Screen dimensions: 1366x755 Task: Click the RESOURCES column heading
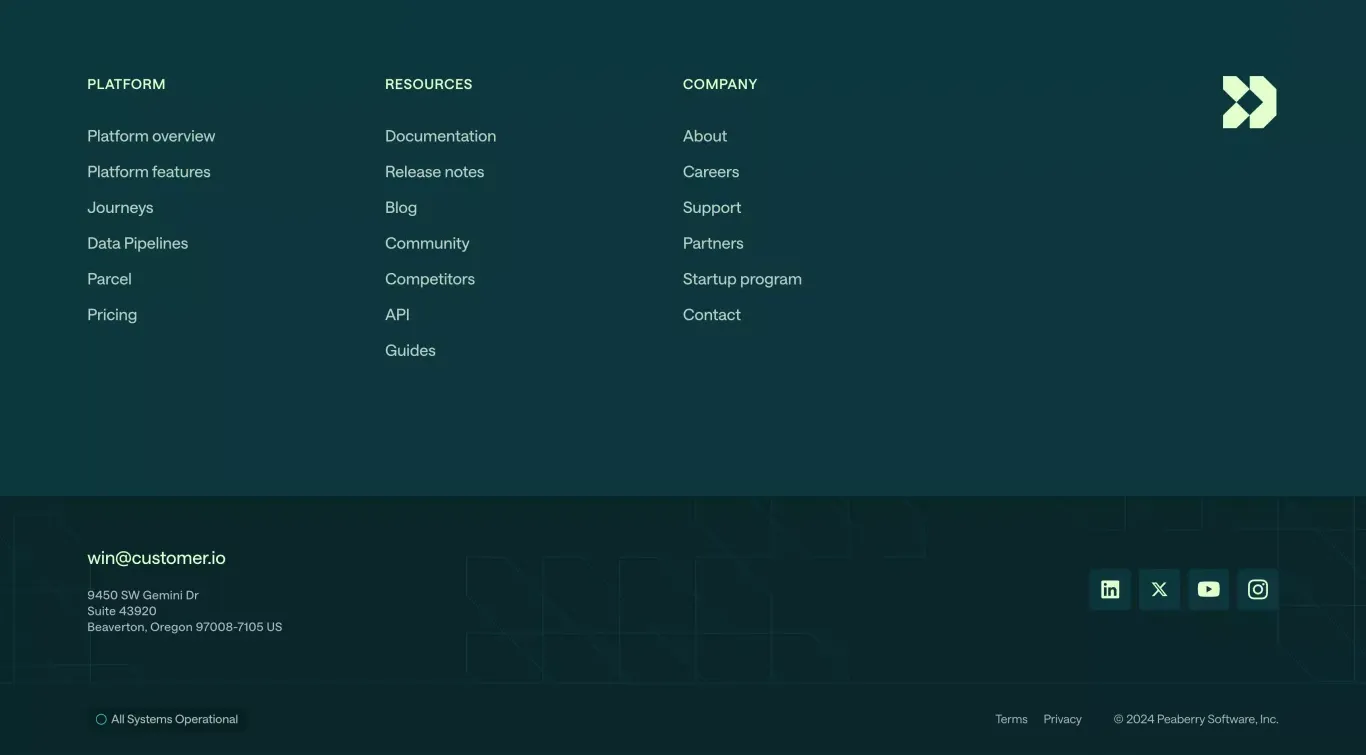coord(428,84)
